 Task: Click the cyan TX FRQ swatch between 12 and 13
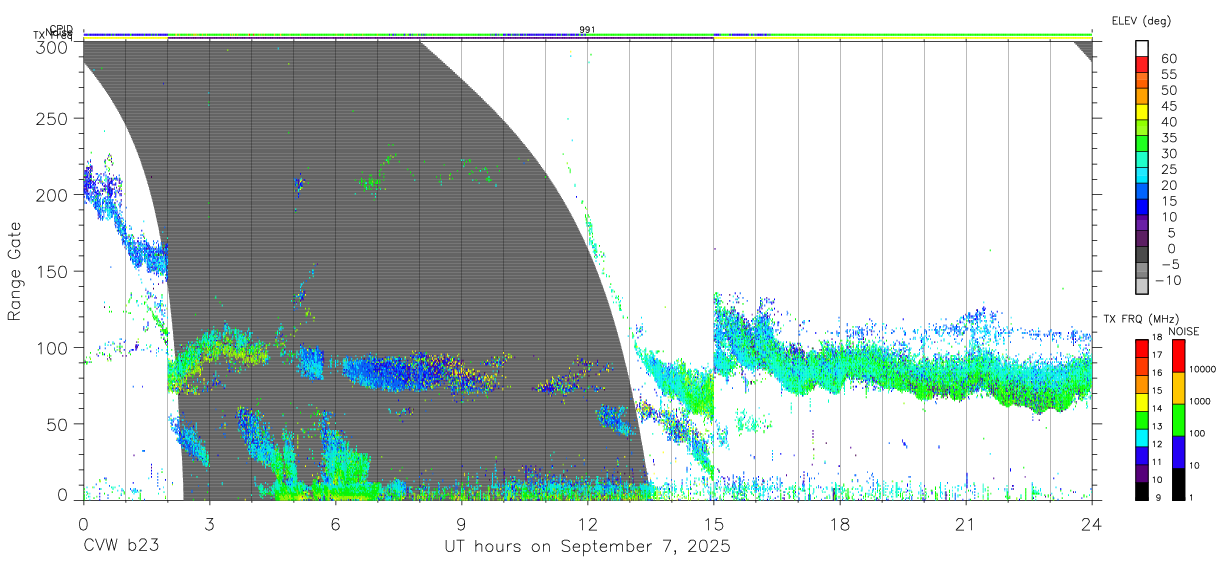click(1143, 437)
